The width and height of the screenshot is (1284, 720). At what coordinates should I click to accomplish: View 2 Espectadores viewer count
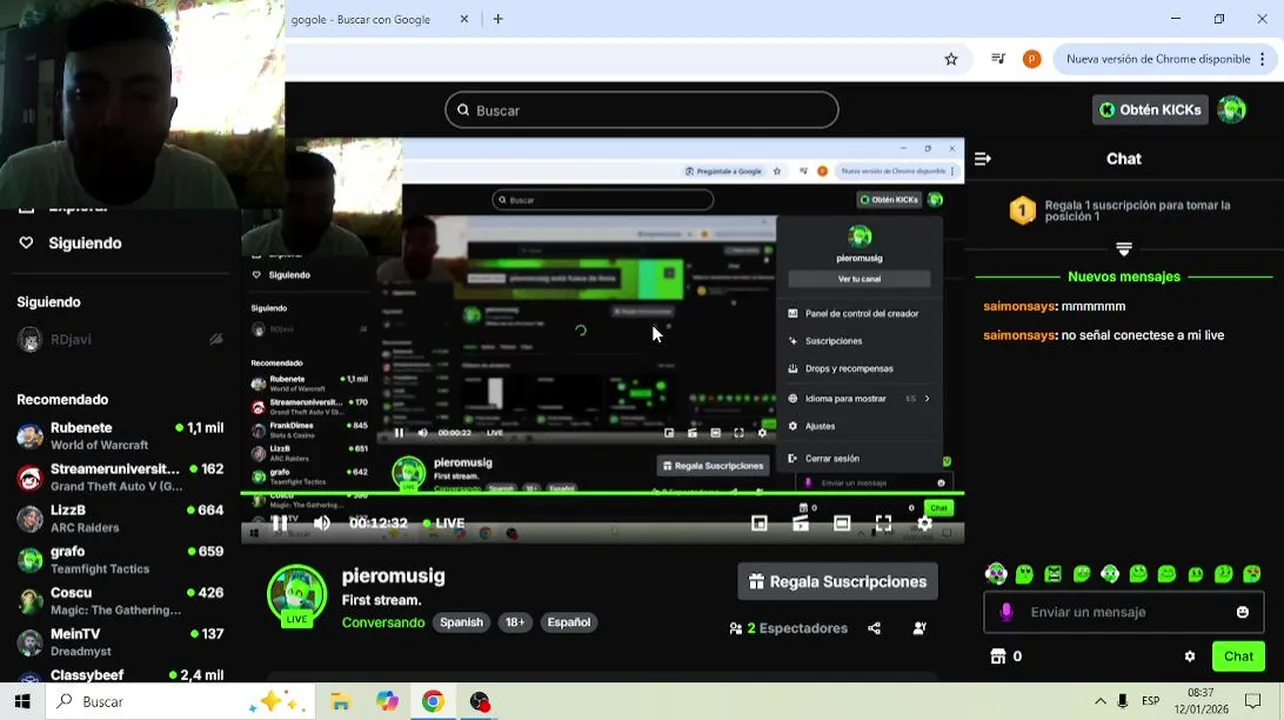click(x=789, y=628)
